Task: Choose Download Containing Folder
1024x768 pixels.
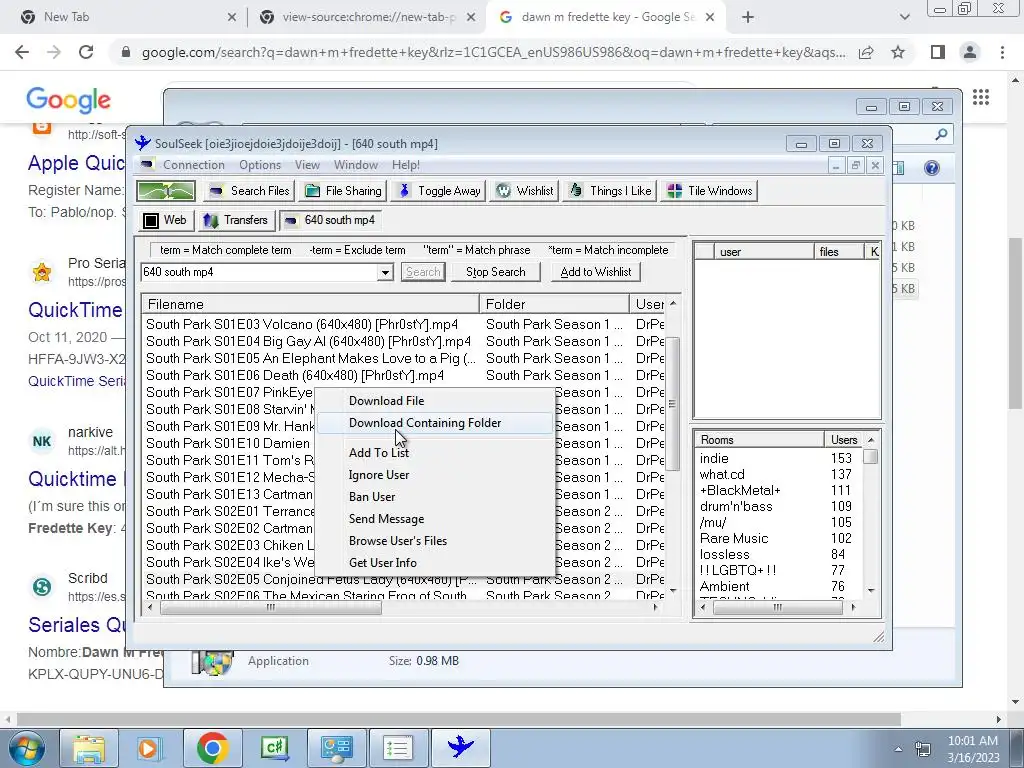Action: pyautogui.click(x=434, y=423)
